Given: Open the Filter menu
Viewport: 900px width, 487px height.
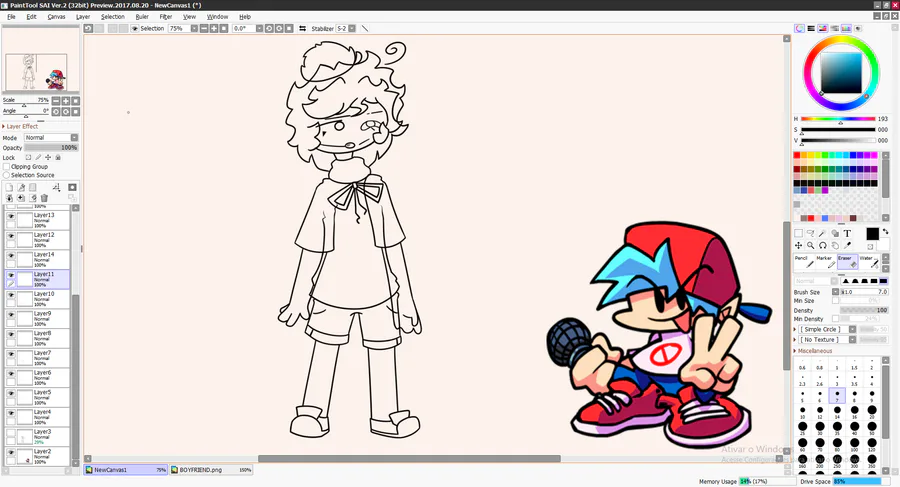Looking at the screenshot, I should (x=166, y=17).
